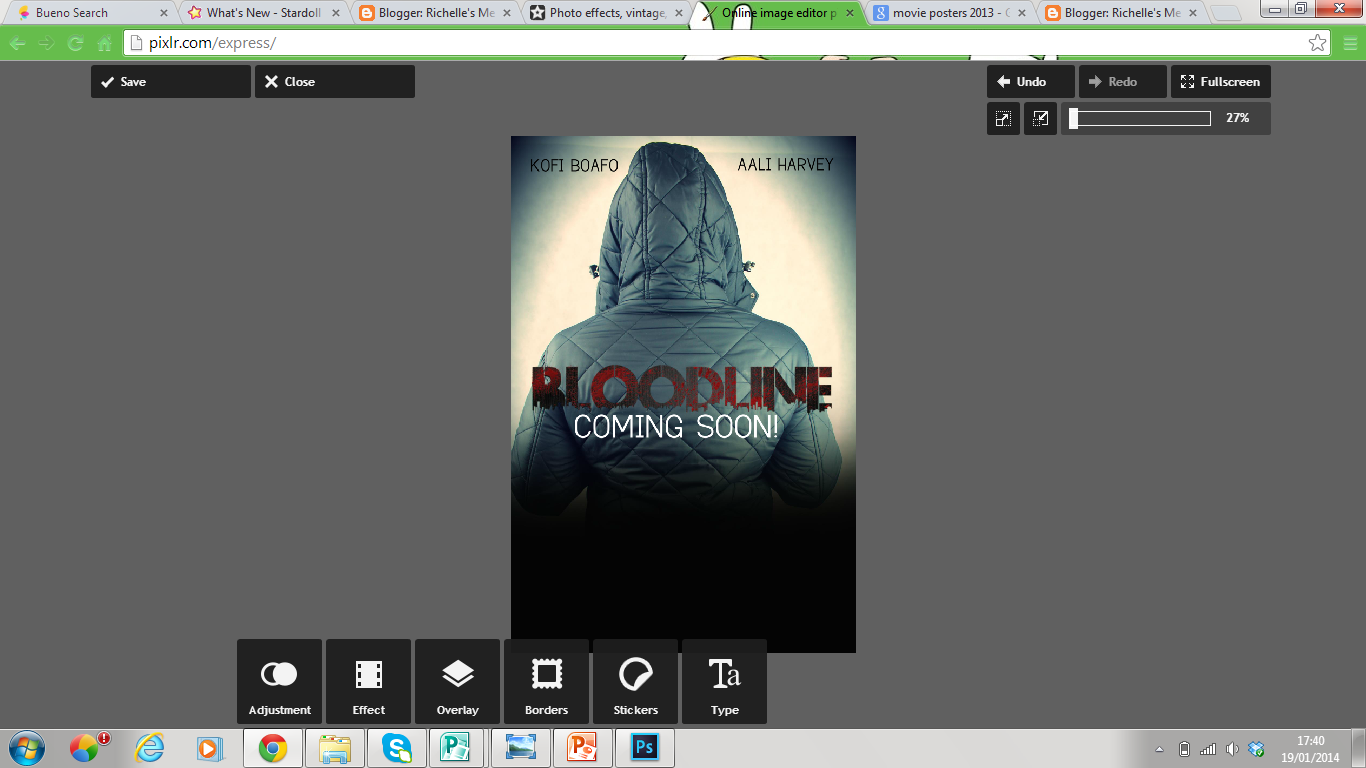Click Redo in the editor toolbar
Screen dimensions: 1366x768
pos(1122,81)
